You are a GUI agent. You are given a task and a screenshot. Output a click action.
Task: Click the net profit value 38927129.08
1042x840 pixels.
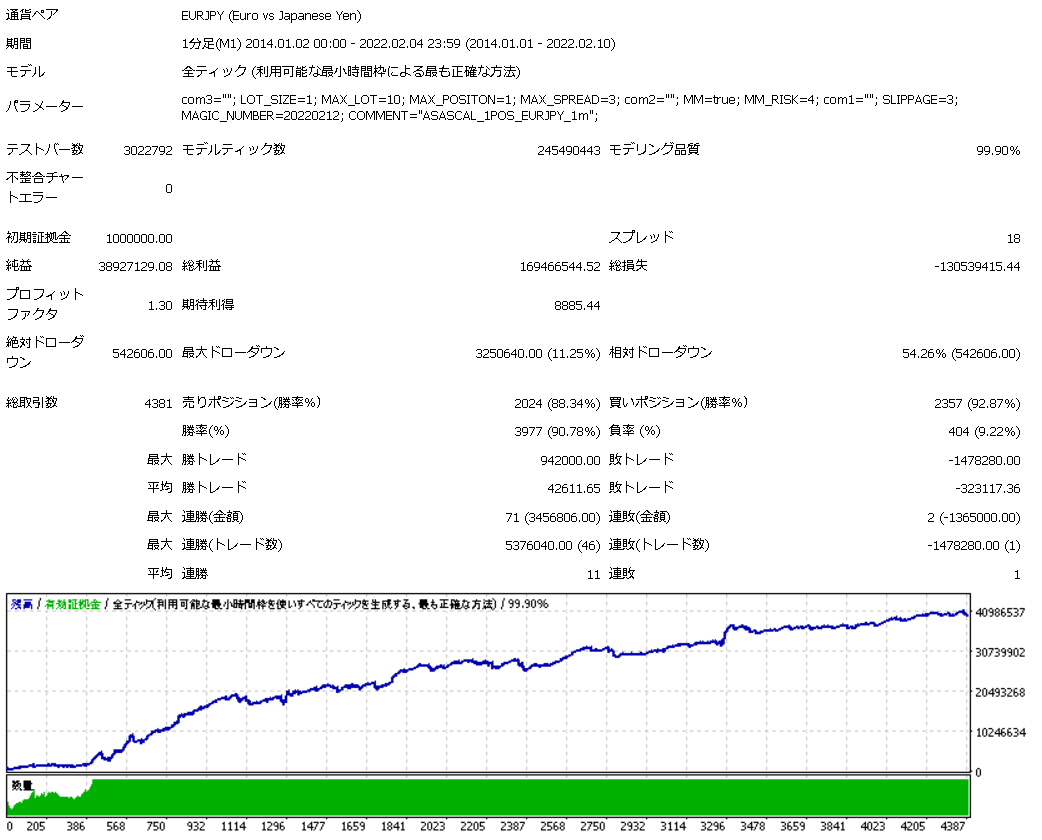pyautogui.click(x=135, y=266)
